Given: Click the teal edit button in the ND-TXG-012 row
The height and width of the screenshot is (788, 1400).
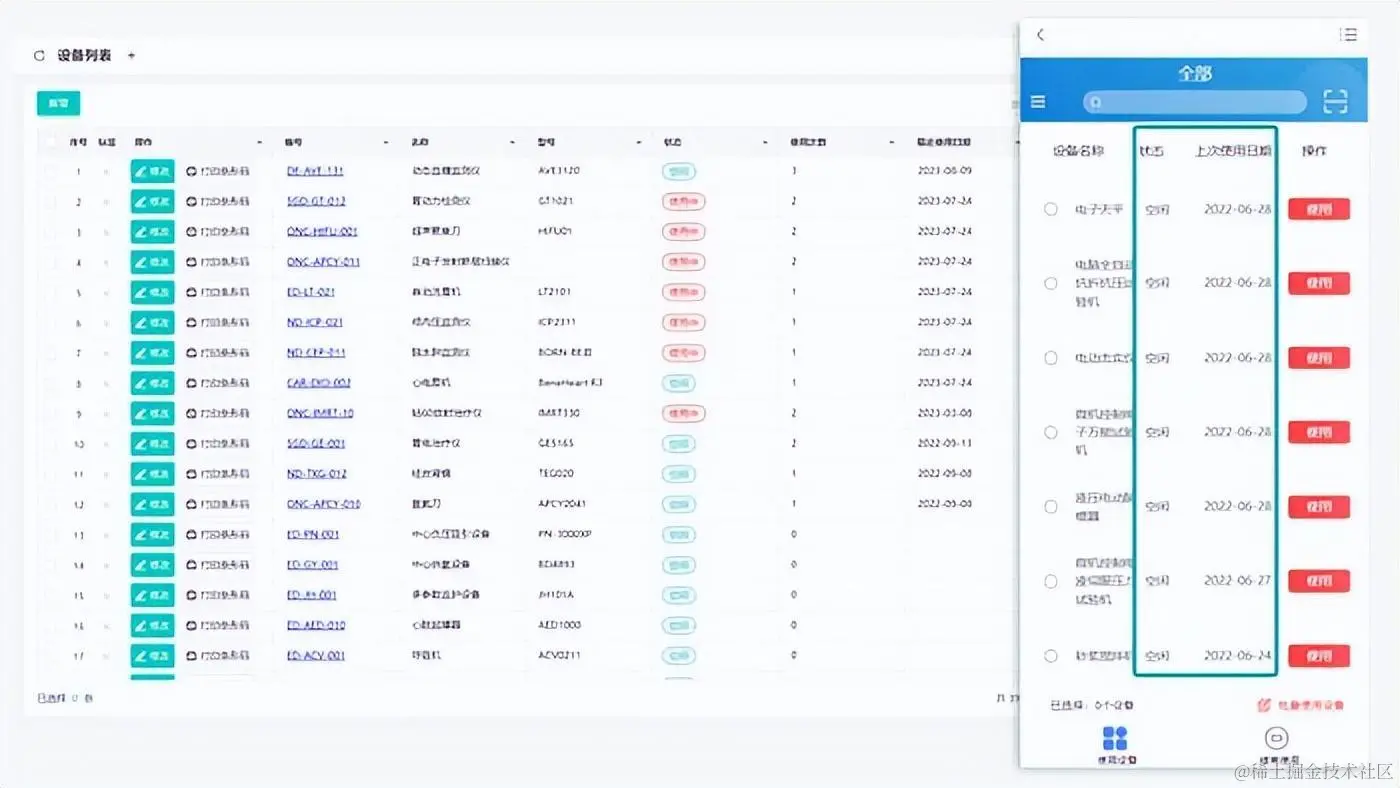Looking at the screenshot, I should (152, 474).
